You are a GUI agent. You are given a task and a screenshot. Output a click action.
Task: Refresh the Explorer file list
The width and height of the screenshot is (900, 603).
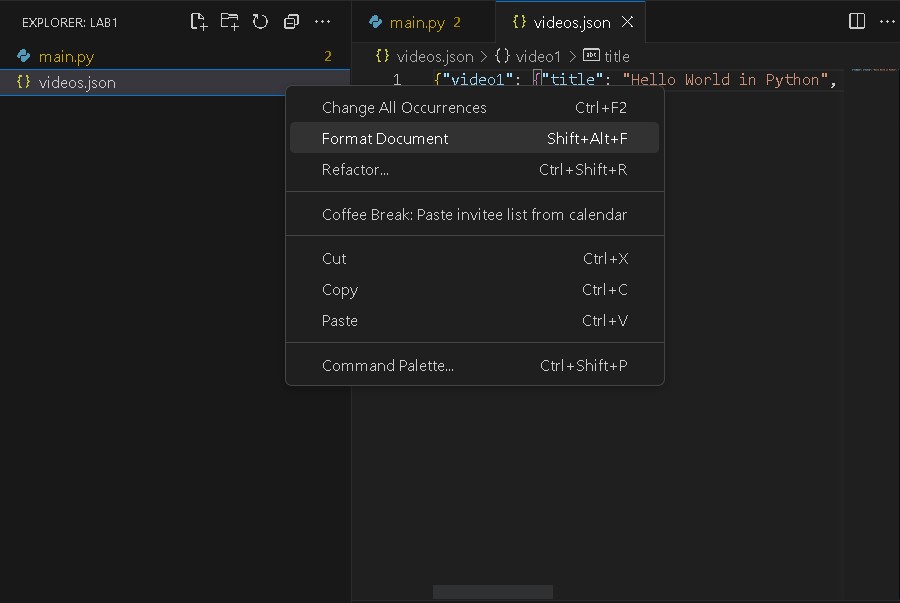pos(260,21)
